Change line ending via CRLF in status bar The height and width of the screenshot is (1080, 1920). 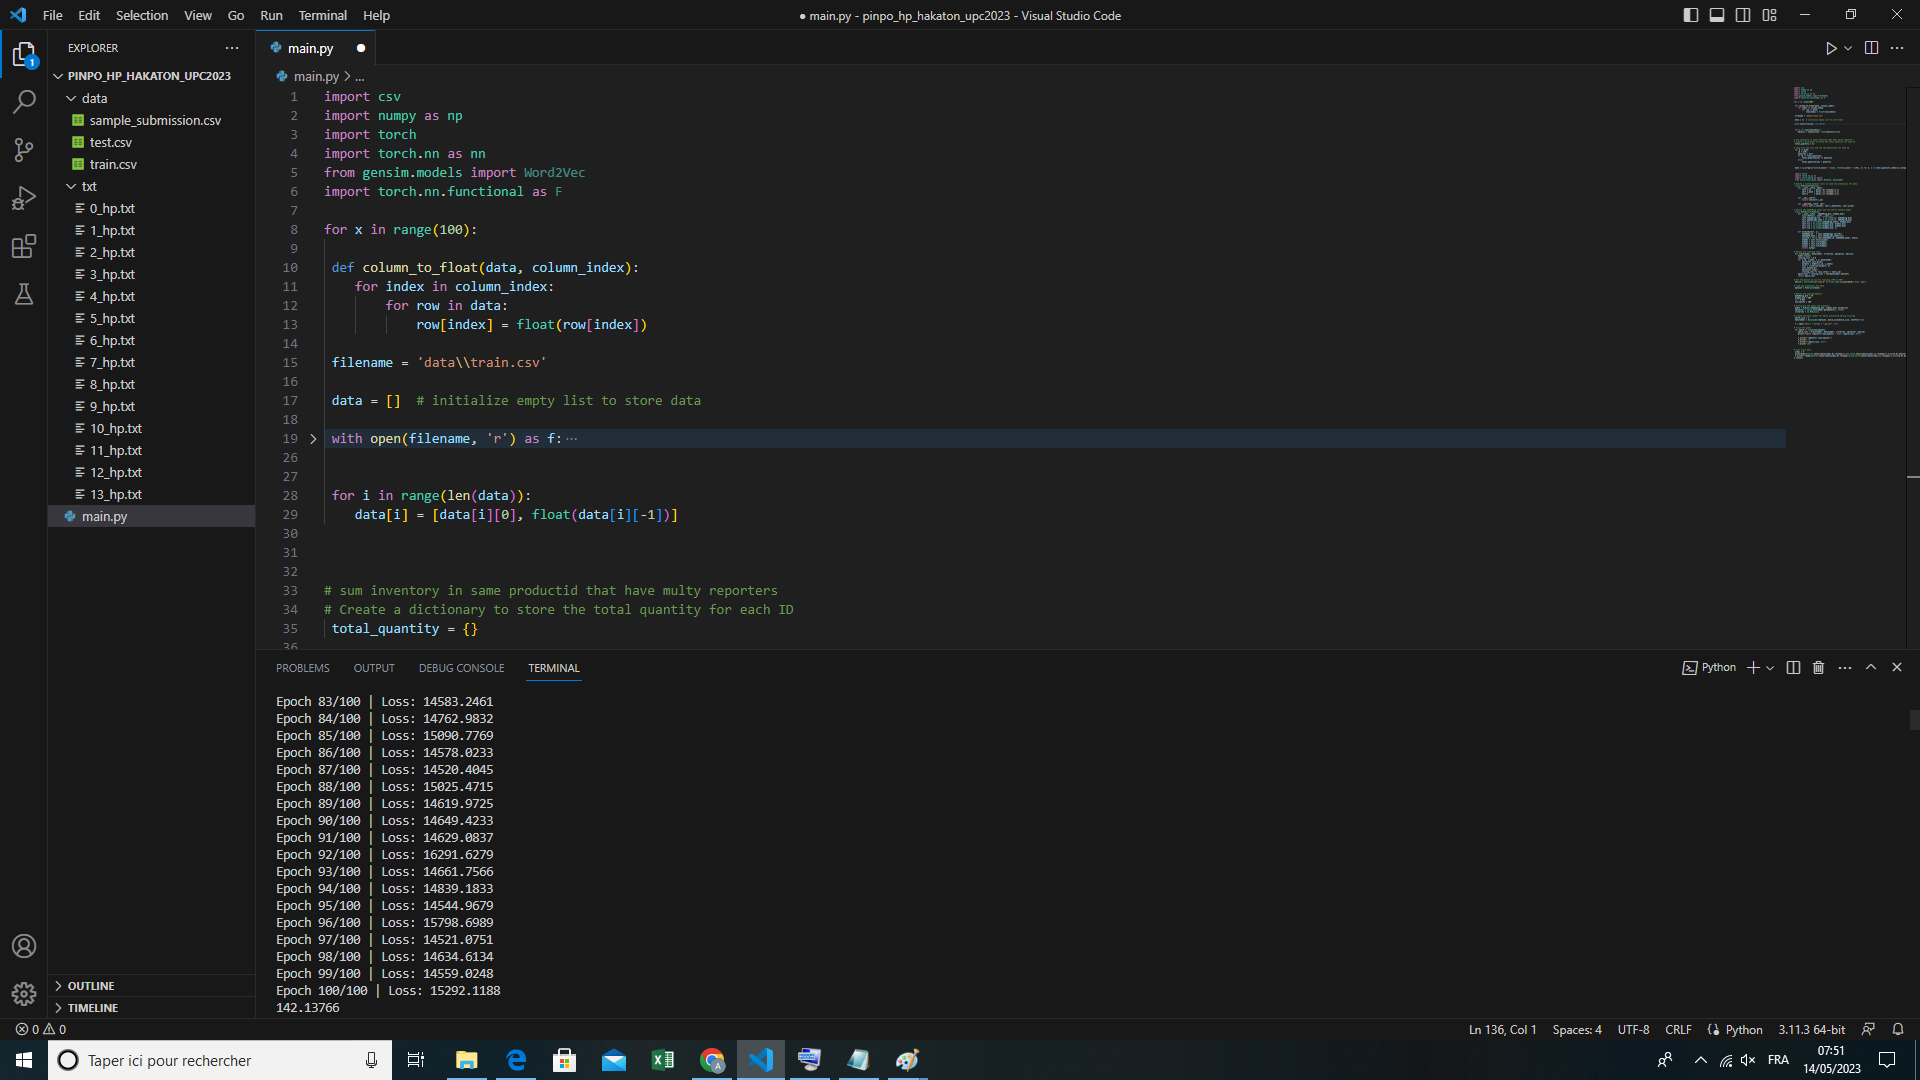1678,1029
